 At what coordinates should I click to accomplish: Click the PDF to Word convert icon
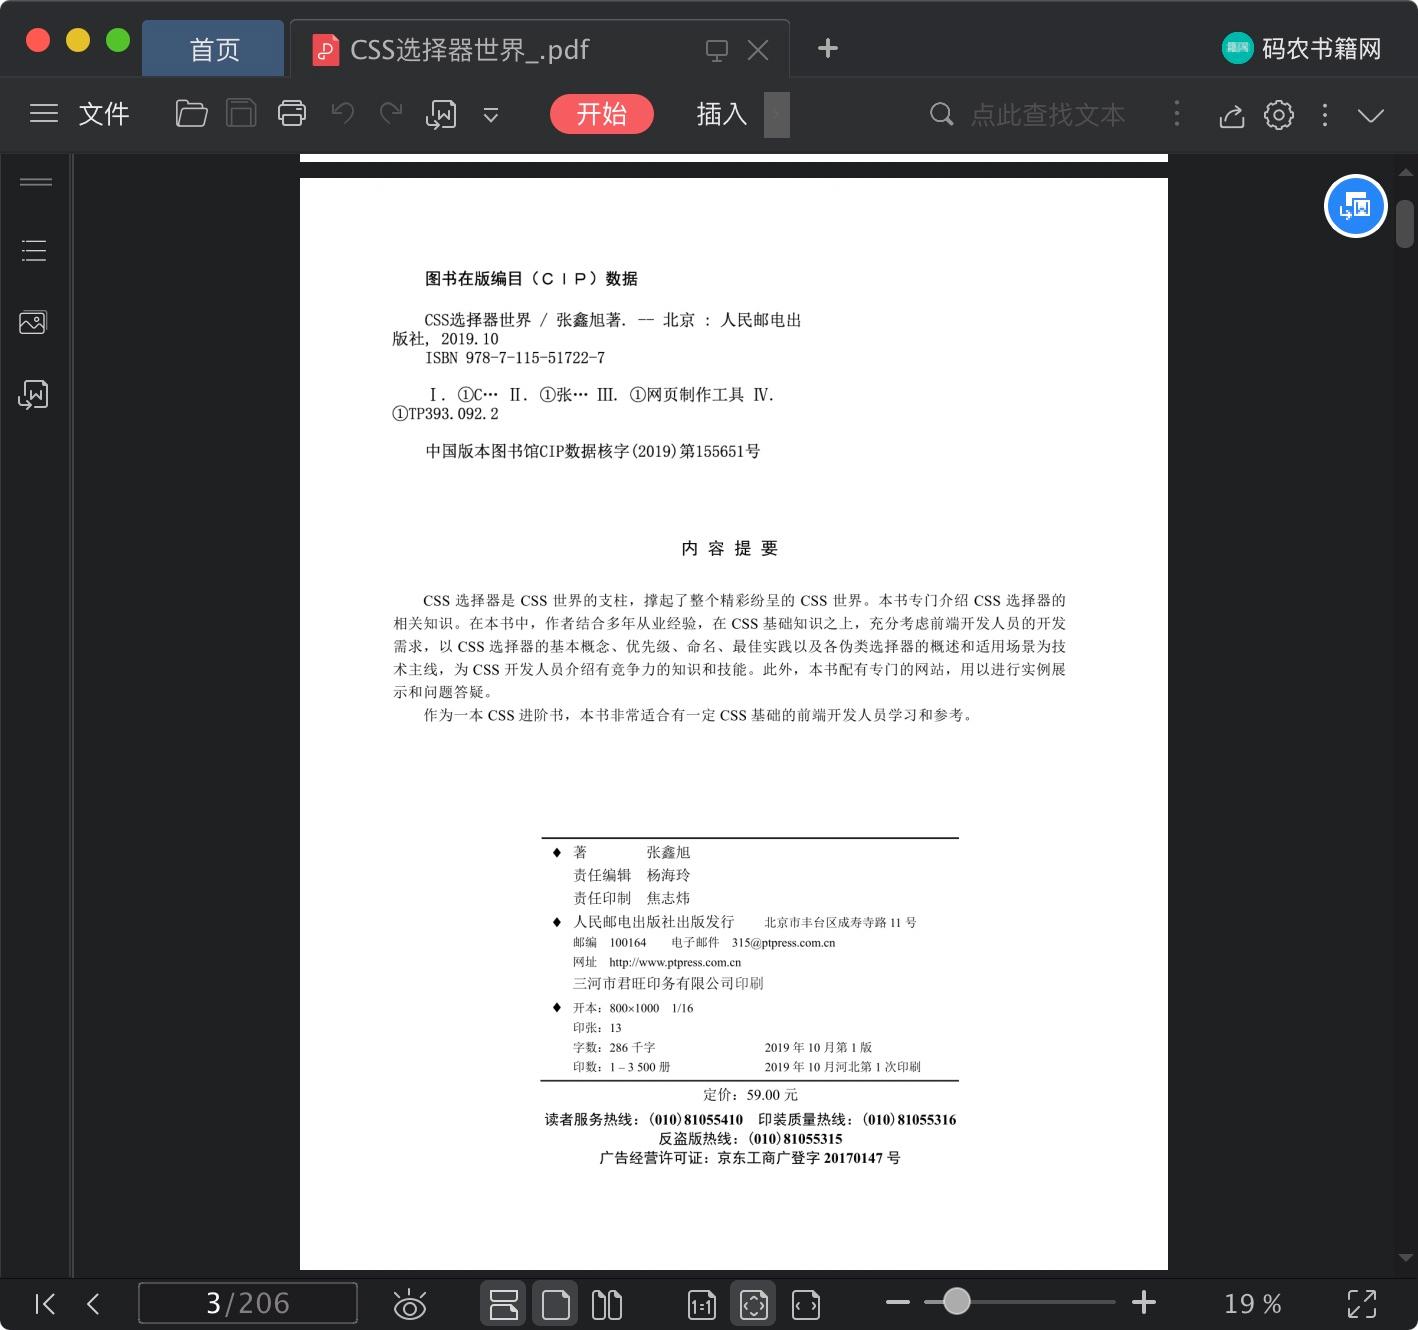[440, 113]
